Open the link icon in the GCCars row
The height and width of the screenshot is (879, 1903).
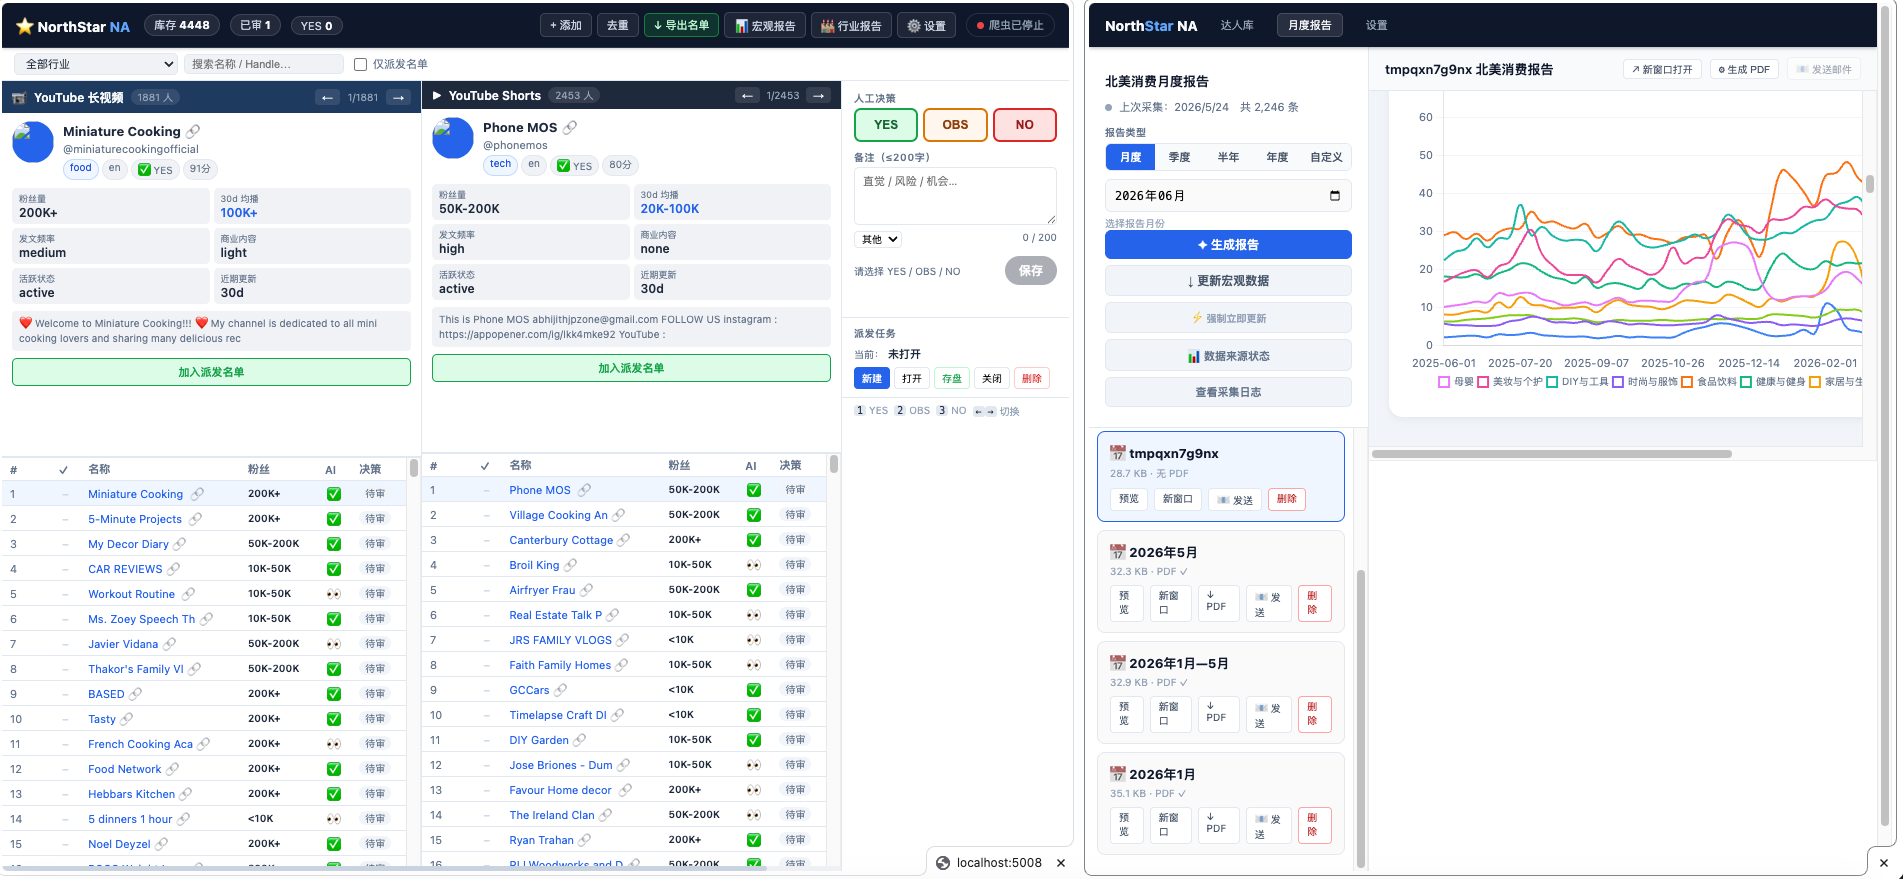(561, 690)
